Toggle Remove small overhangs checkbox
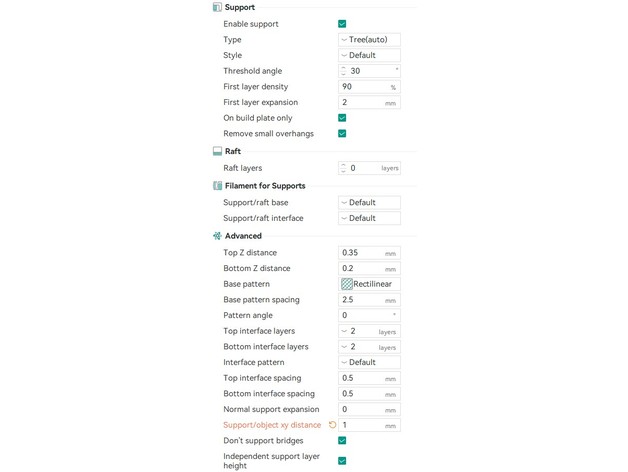Image resolution: width=628 pixels, height=472 pixels. pos(342,134)
